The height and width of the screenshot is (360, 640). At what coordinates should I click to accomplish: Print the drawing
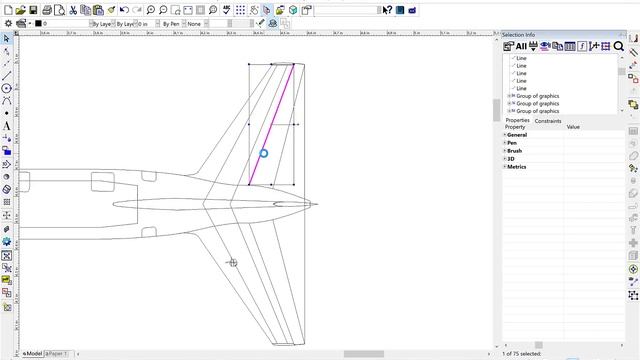(47, 10)
